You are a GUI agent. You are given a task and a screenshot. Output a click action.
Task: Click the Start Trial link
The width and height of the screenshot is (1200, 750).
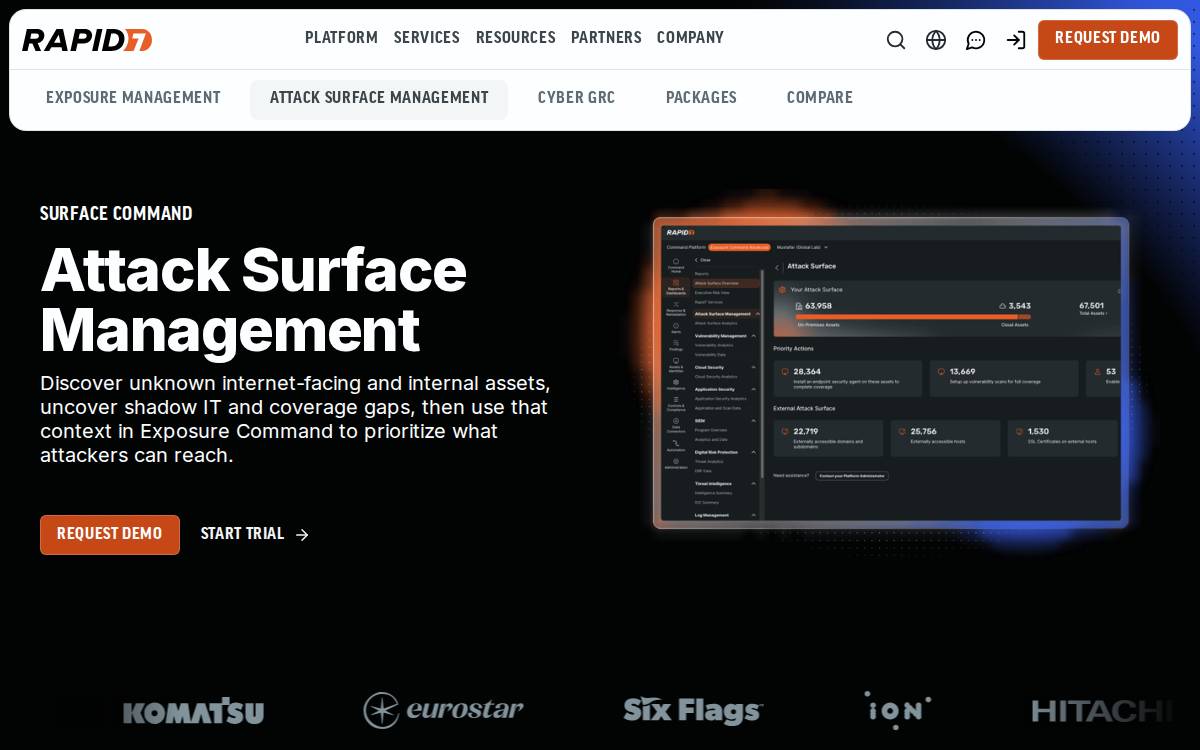(x=255, y=535)
